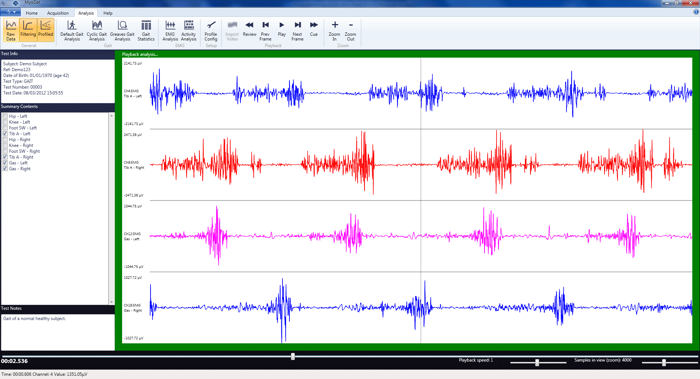The height and width of the screenshot is (379, 700).
Task: Click the Summary Contents scrollbar down arrow
Action: coord(112,302)
